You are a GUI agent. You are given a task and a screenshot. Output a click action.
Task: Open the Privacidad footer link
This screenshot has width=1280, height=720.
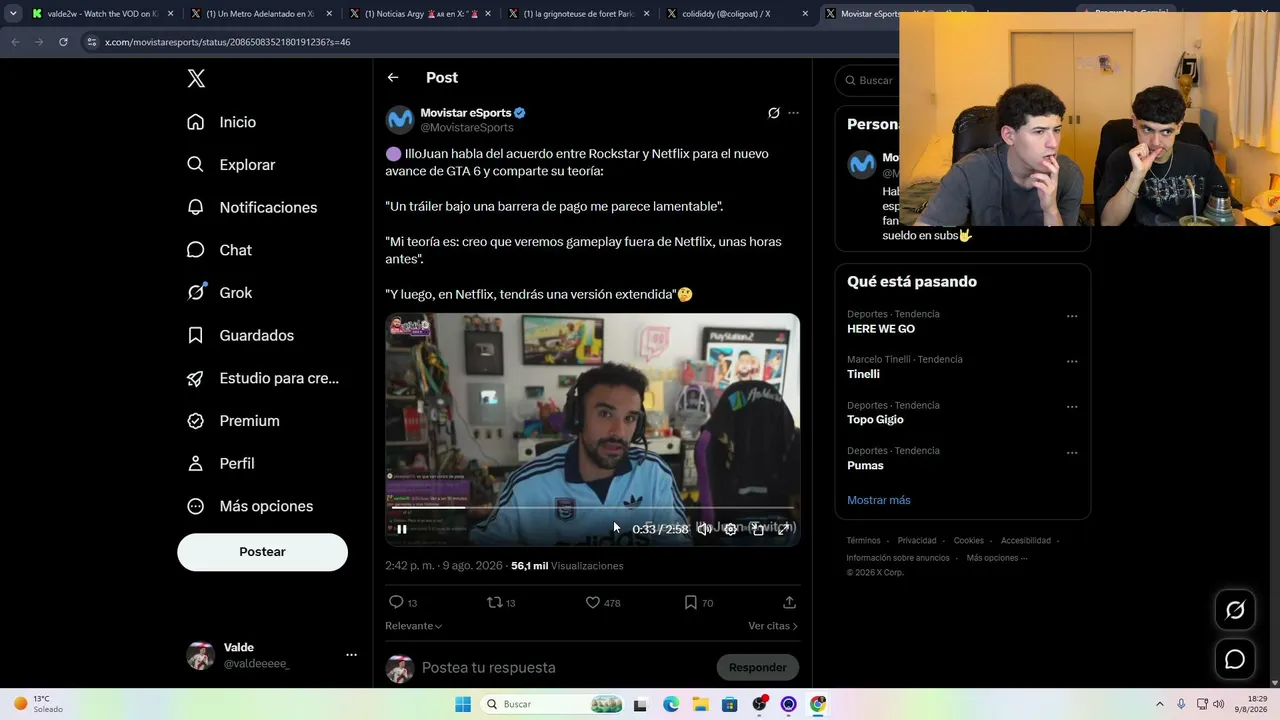click(x=917, y=541)
